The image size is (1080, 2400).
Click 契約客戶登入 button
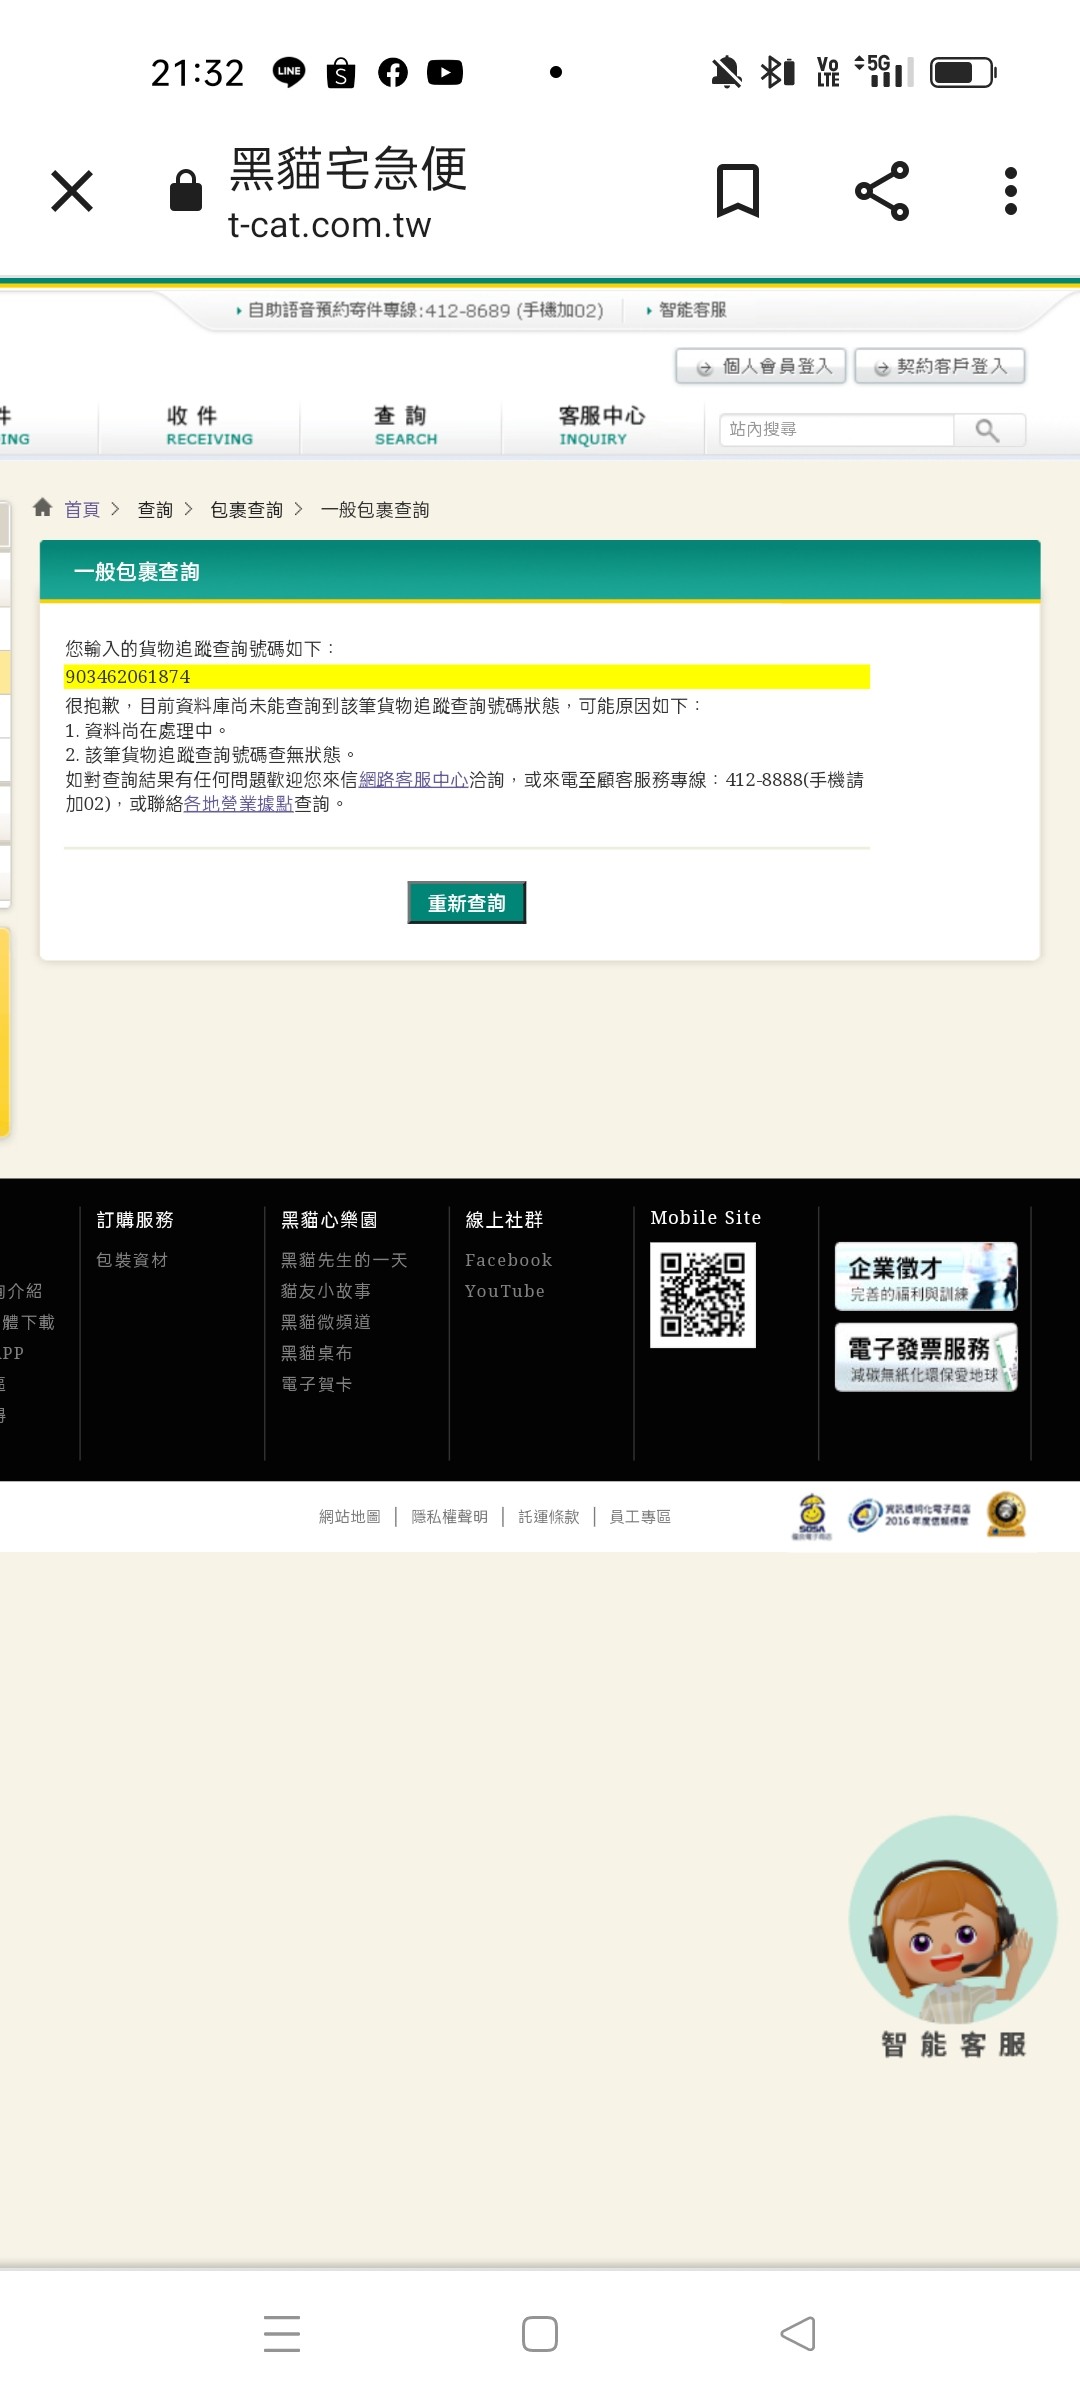click(940, 366)
